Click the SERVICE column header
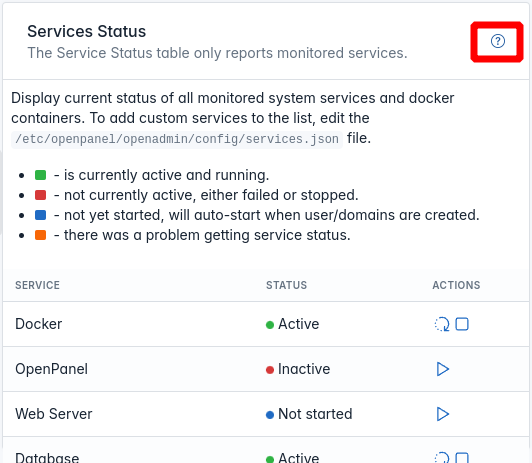The height and width of the screenshot is (463, 532). (x=37, y=285)
